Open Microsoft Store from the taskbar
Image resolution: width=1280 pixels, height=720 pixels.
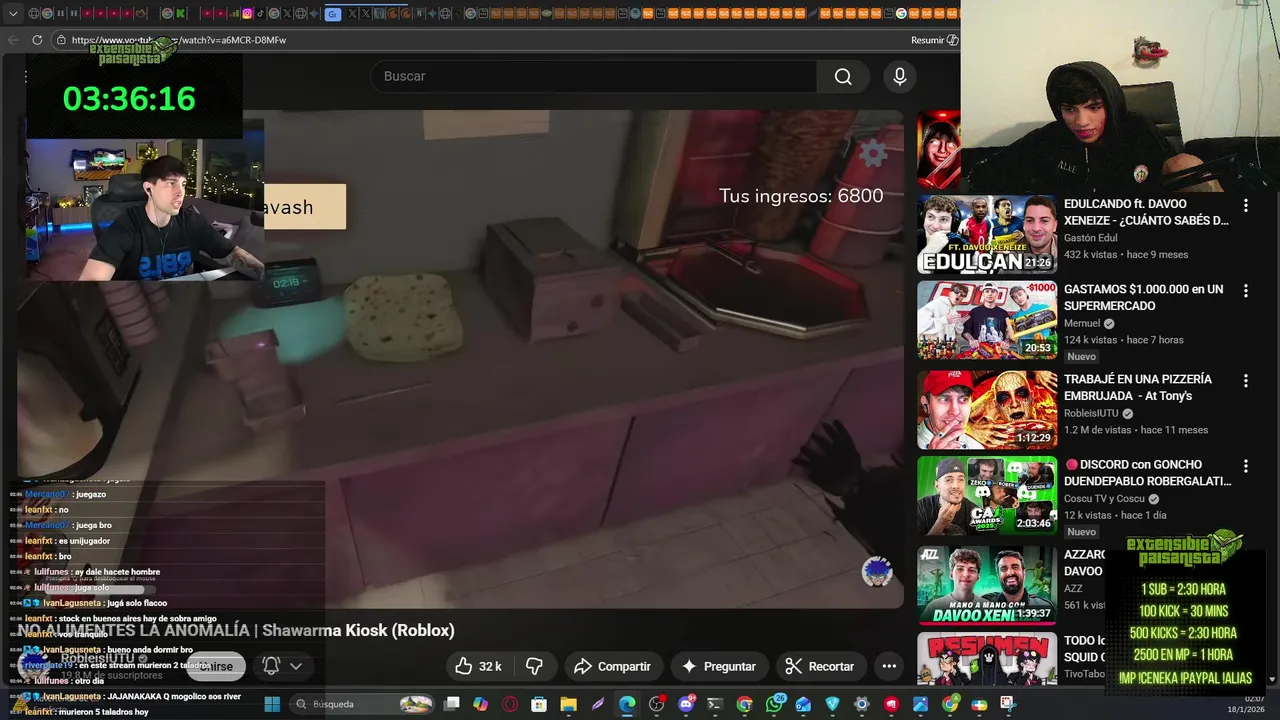[539, 704]
